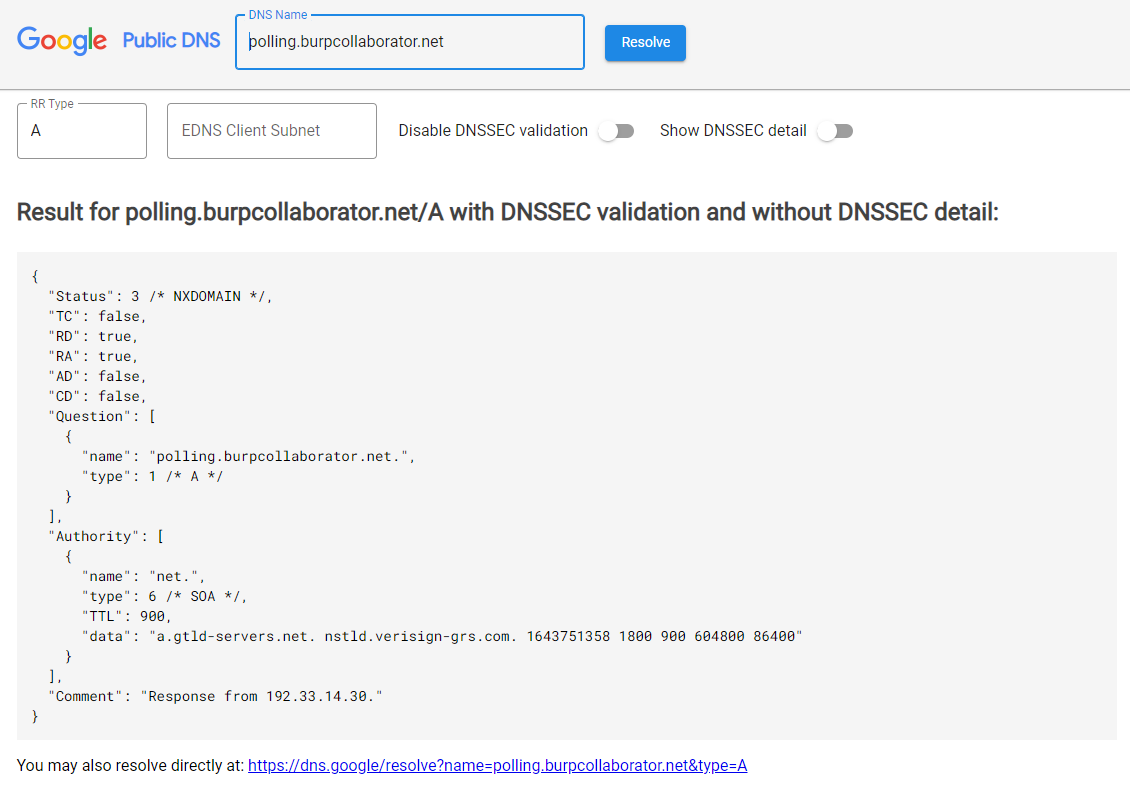Click the EDNS Client Subnet field

pyautogui.click(x=272, y=130)
